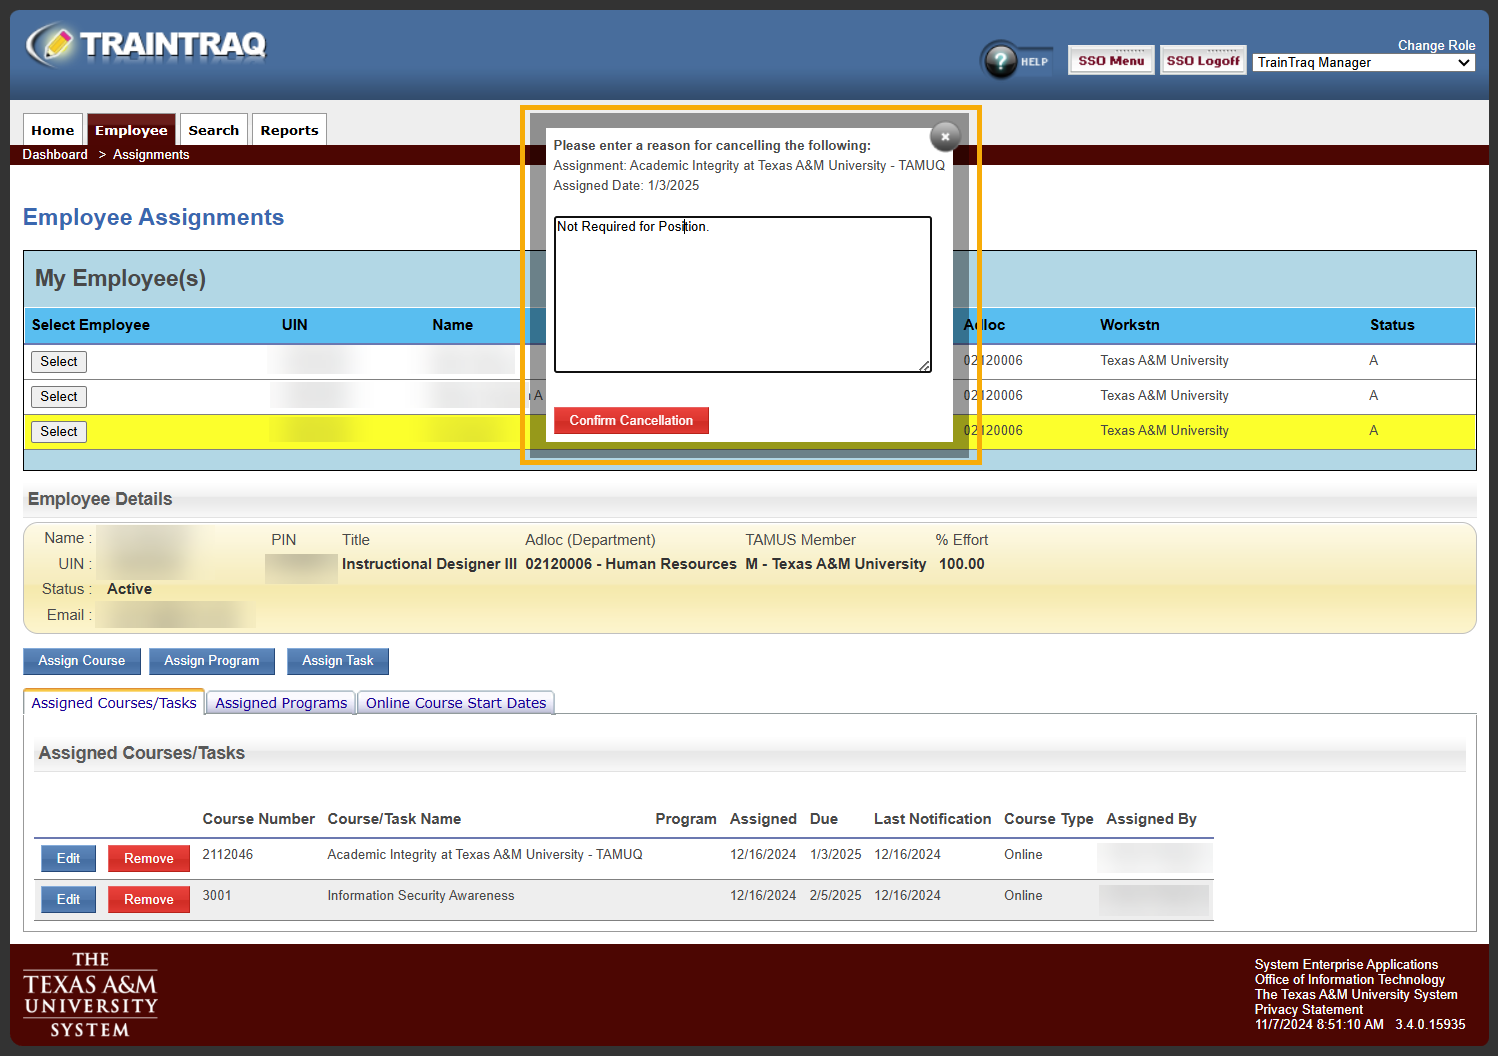Remove the Information Security Awareness assignment
1498x1056 pixels.
[148, 898]
